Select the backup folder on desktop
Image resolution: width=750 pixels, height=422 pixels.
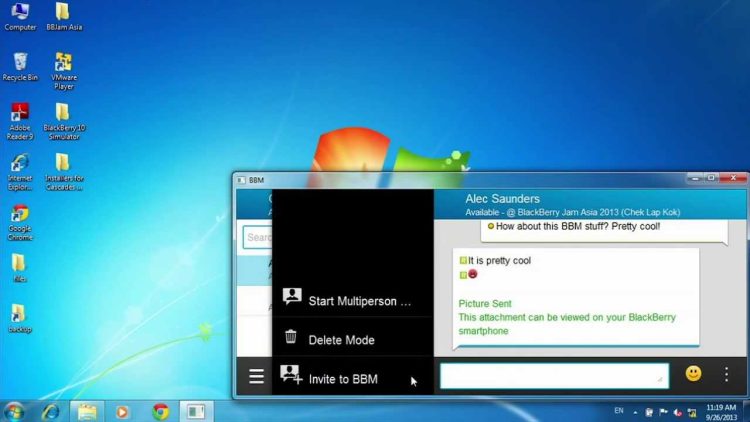pyautogui.click(x=19, y=318)
